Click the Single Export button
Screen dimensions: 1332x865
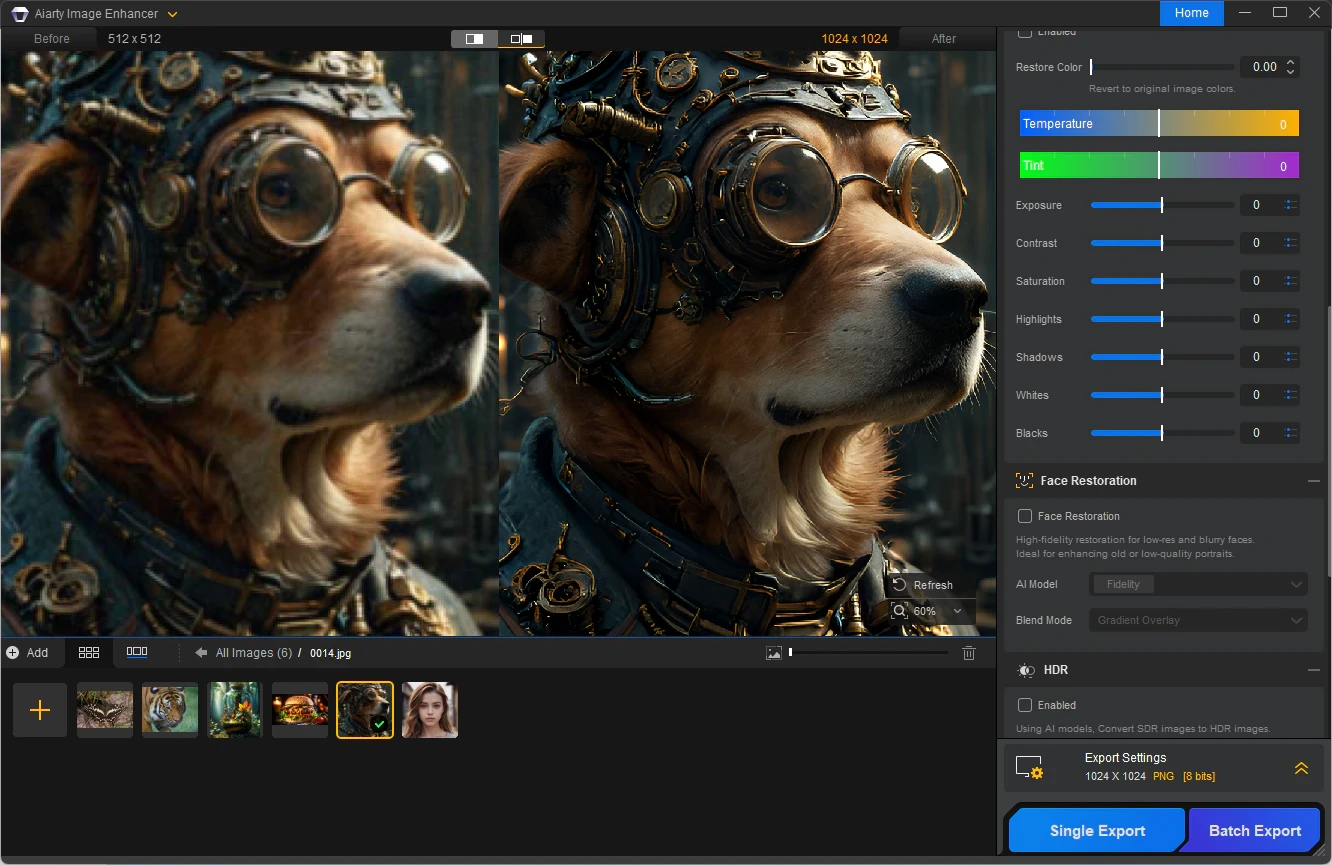tap(1097, 831)
